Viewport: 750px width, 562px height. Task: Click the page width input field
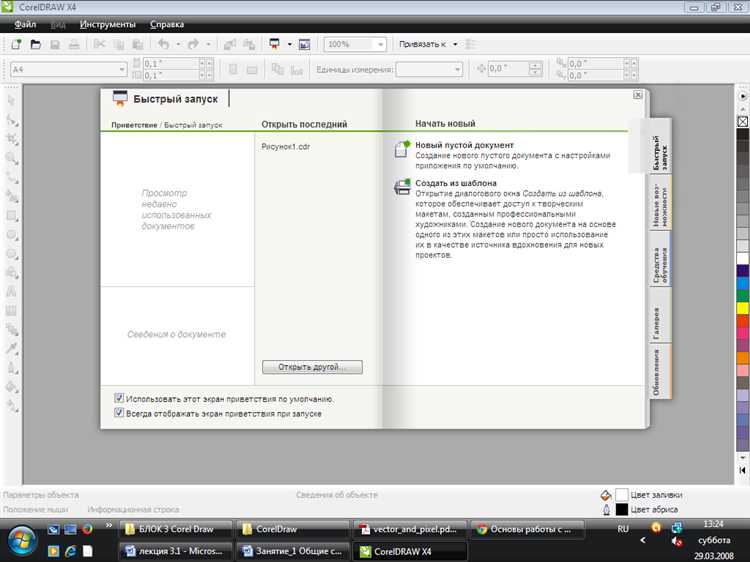[x=170, y=64]
